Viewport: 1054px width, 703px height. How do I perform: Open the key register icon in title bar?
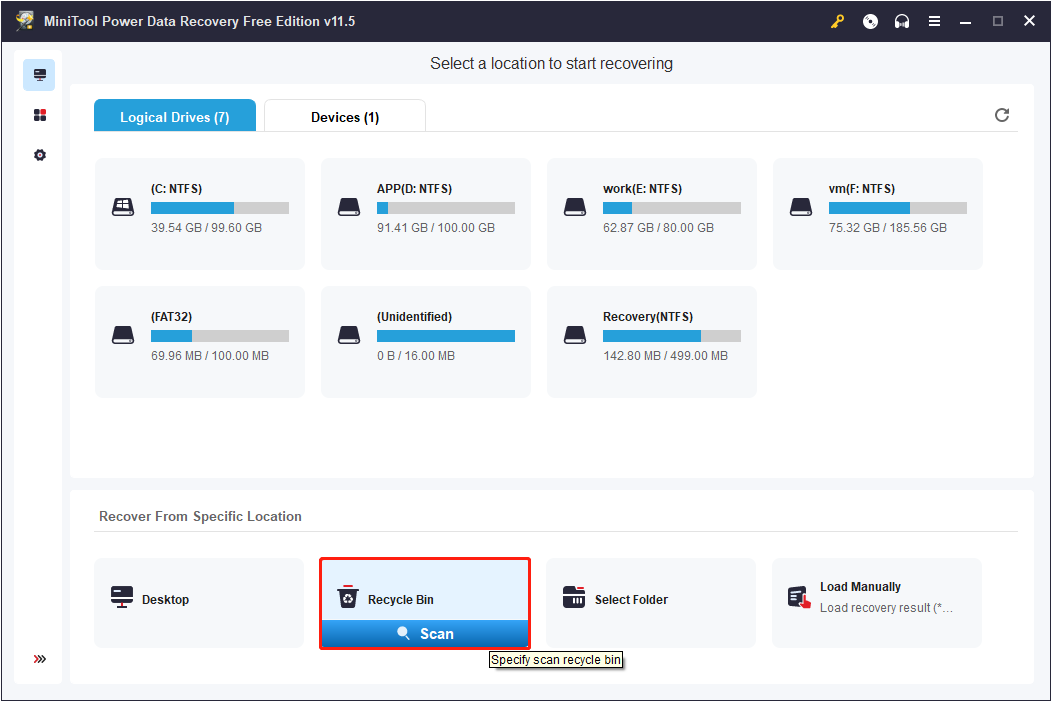coord(837,22)
